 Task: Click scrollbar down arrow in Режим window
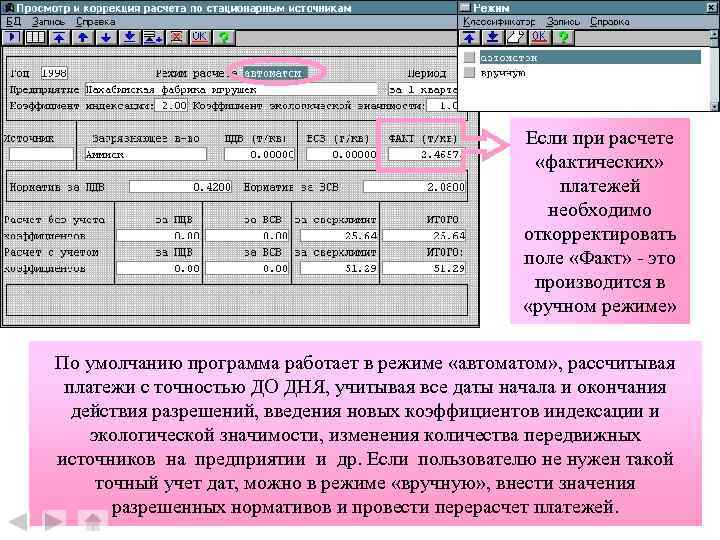click(x=714, y=106)
